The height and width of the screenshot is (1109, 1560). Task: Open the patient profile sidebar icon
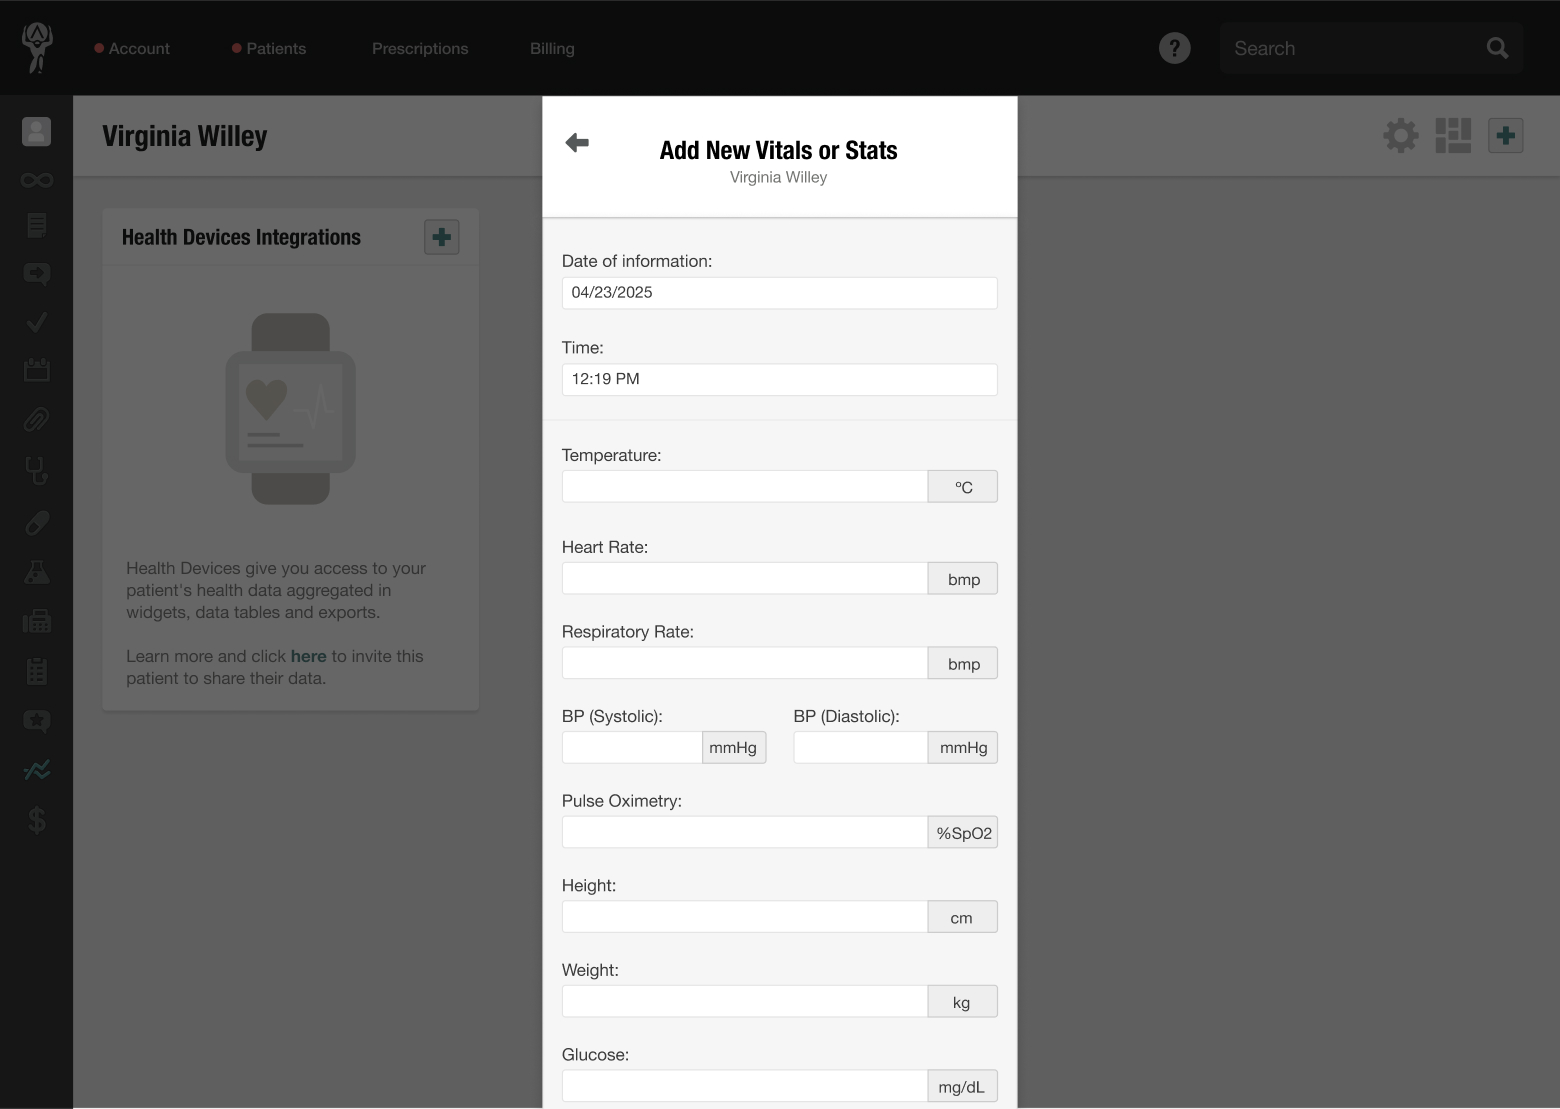pyautogui.click(x=37, y=132)
